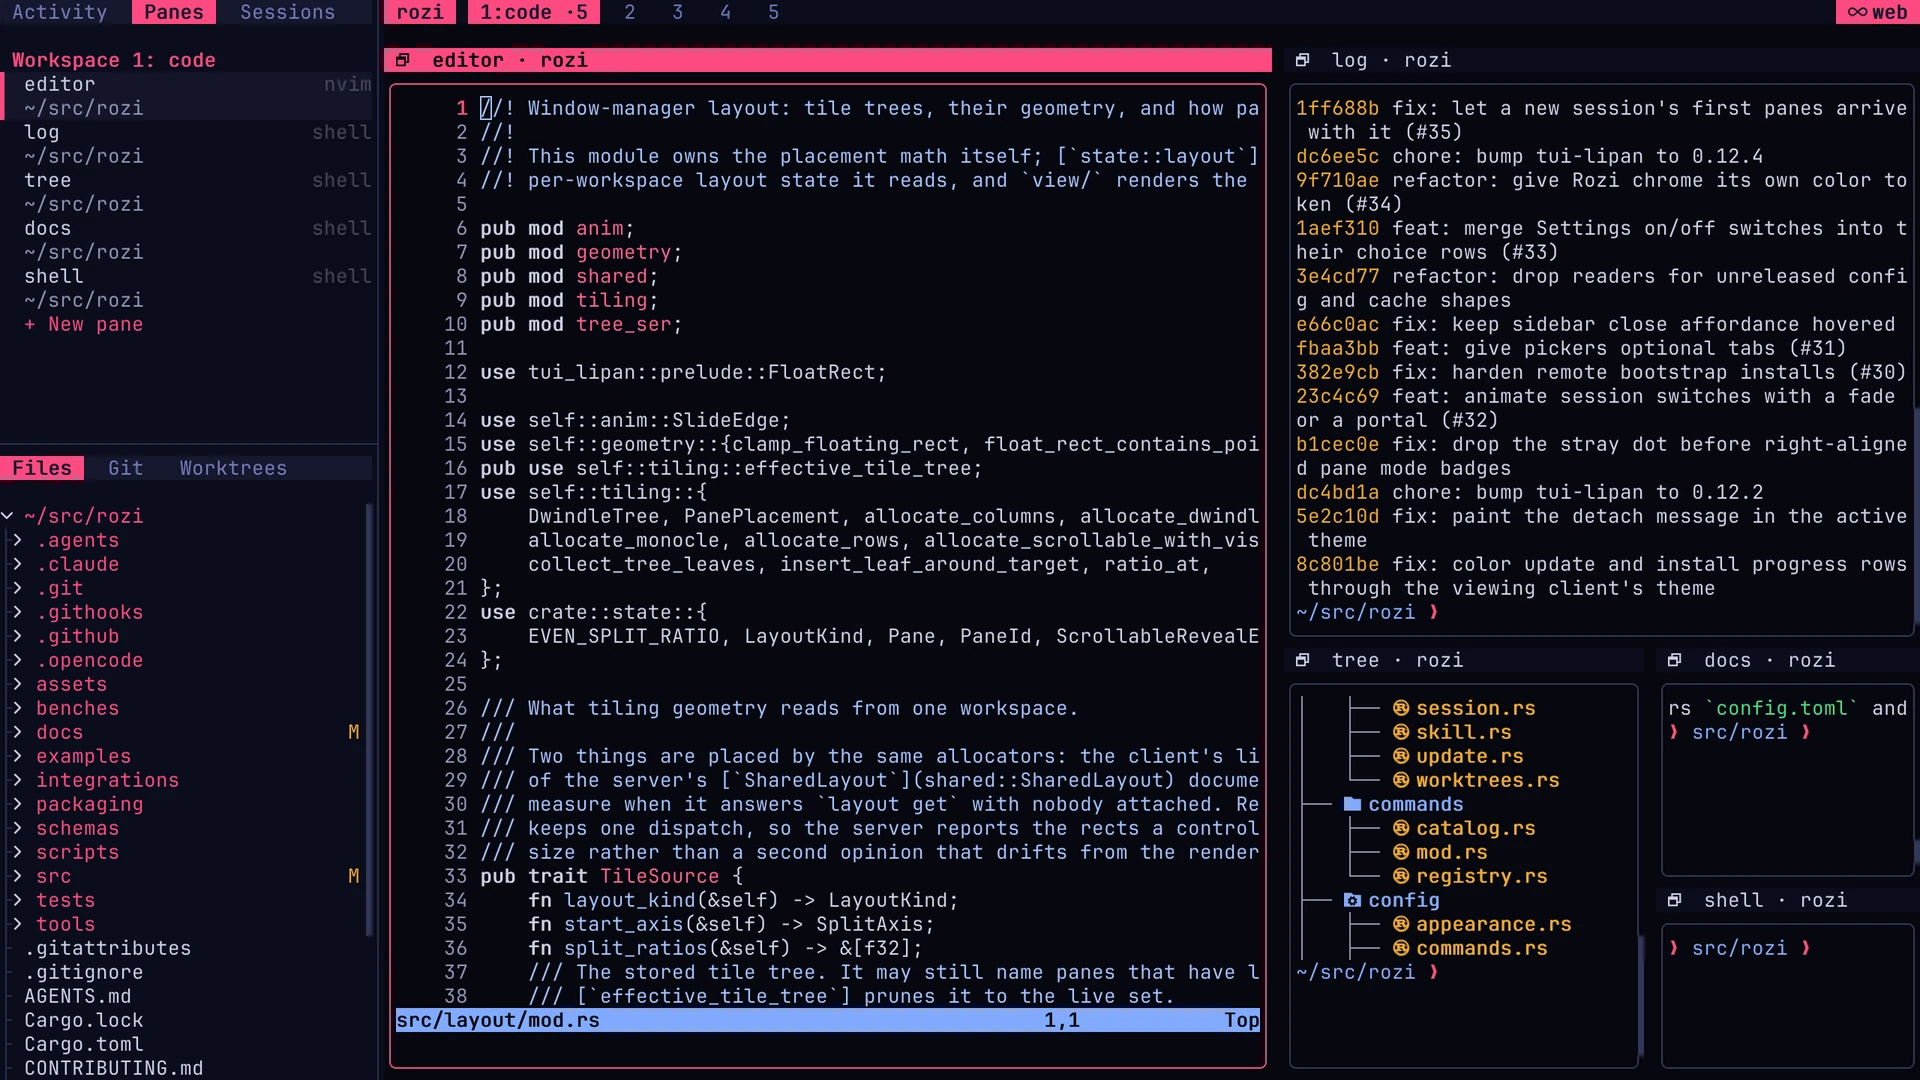Click the file tree panel scrollbar
The height and width of the screenshot is (1080, 1920).
(369, 720)
